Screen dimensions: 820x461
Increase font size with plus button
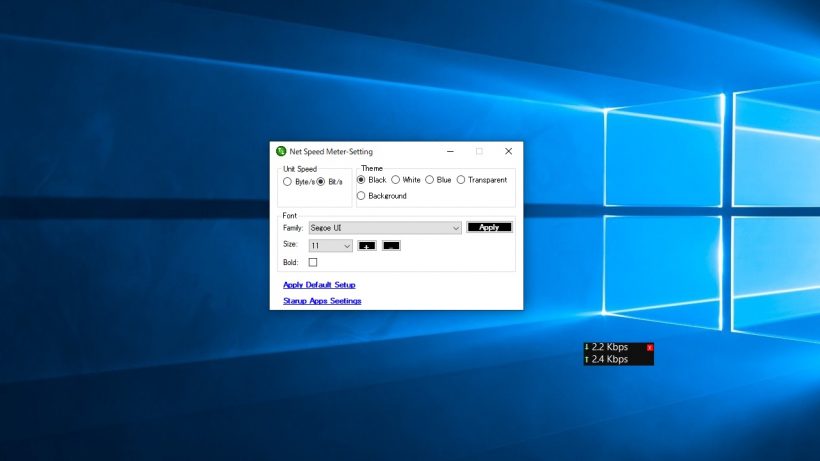click(367, 246)
